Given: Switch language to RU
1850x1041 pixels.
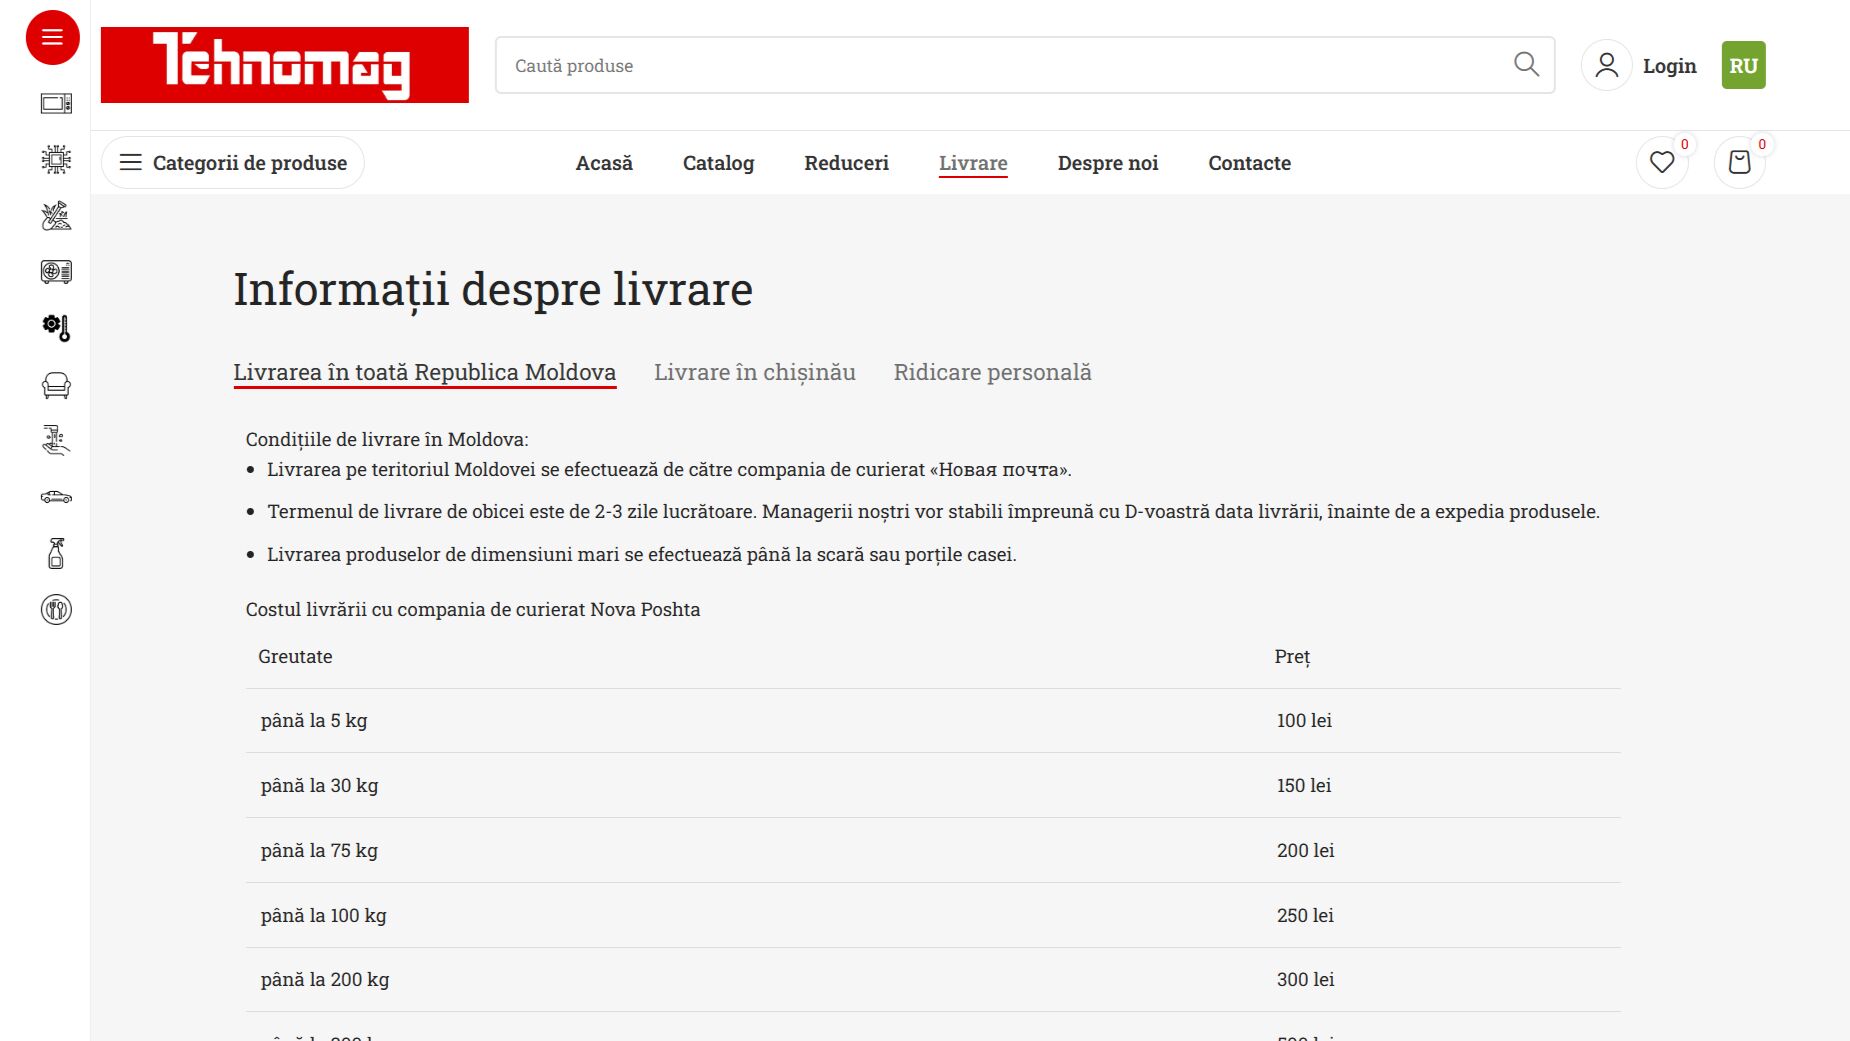Looking at the screenshot, I should click(x=1743, y=65).
